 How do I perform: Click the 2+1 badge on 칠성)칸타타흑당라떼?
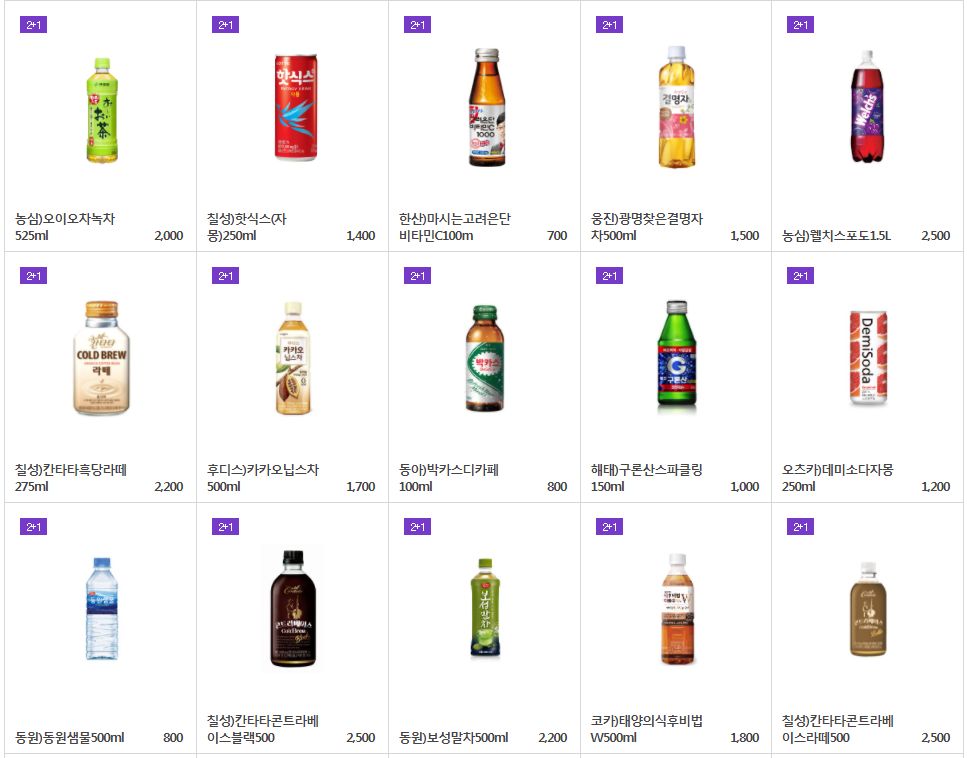point(33,276)
